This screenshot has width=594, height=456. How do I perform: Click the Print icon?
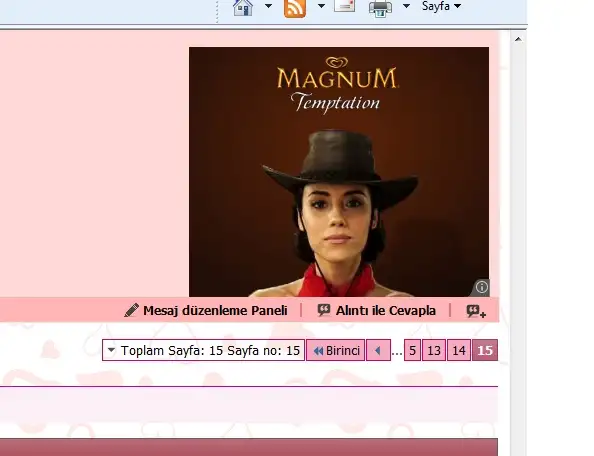coord(380,8)
